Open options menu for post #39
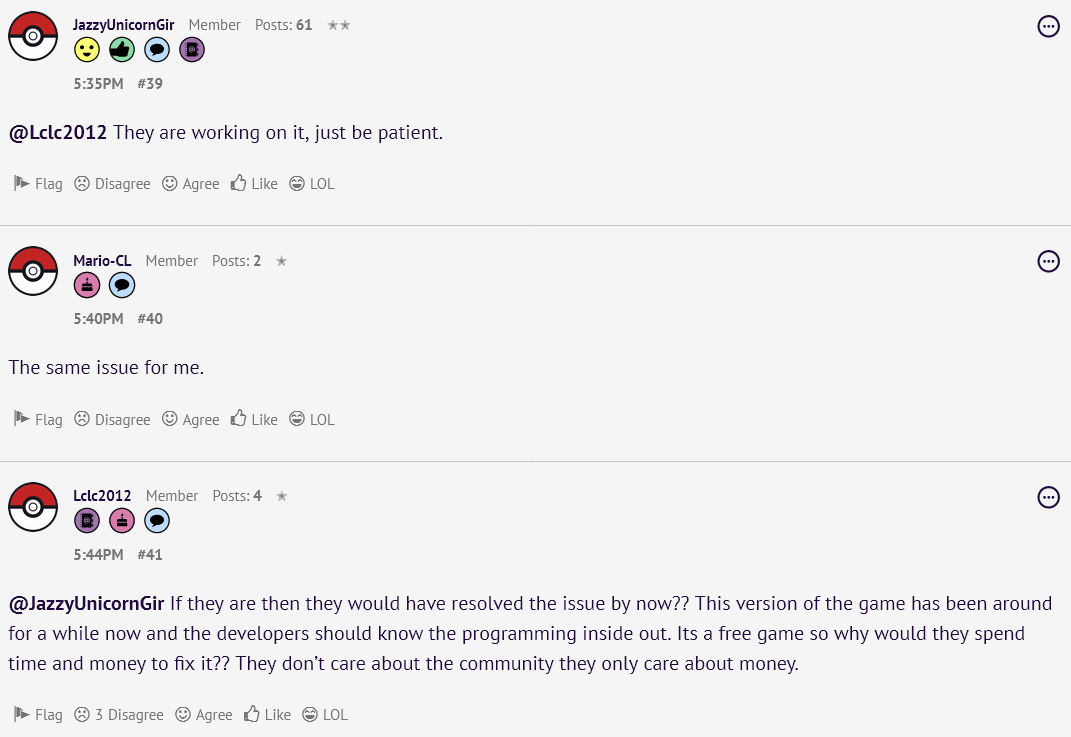1071x737 pixels. pyautogui.click(x=1048, y=26)
